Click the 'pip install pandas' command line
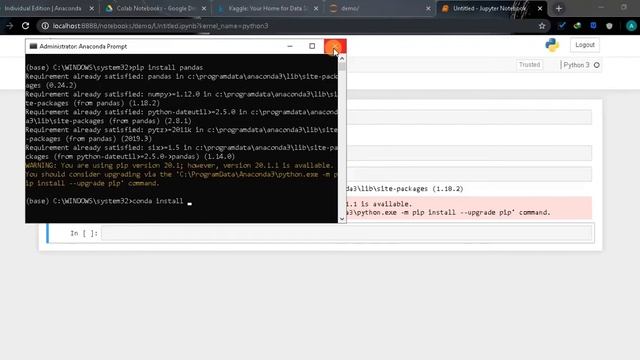640x360 pixels. 114,67
